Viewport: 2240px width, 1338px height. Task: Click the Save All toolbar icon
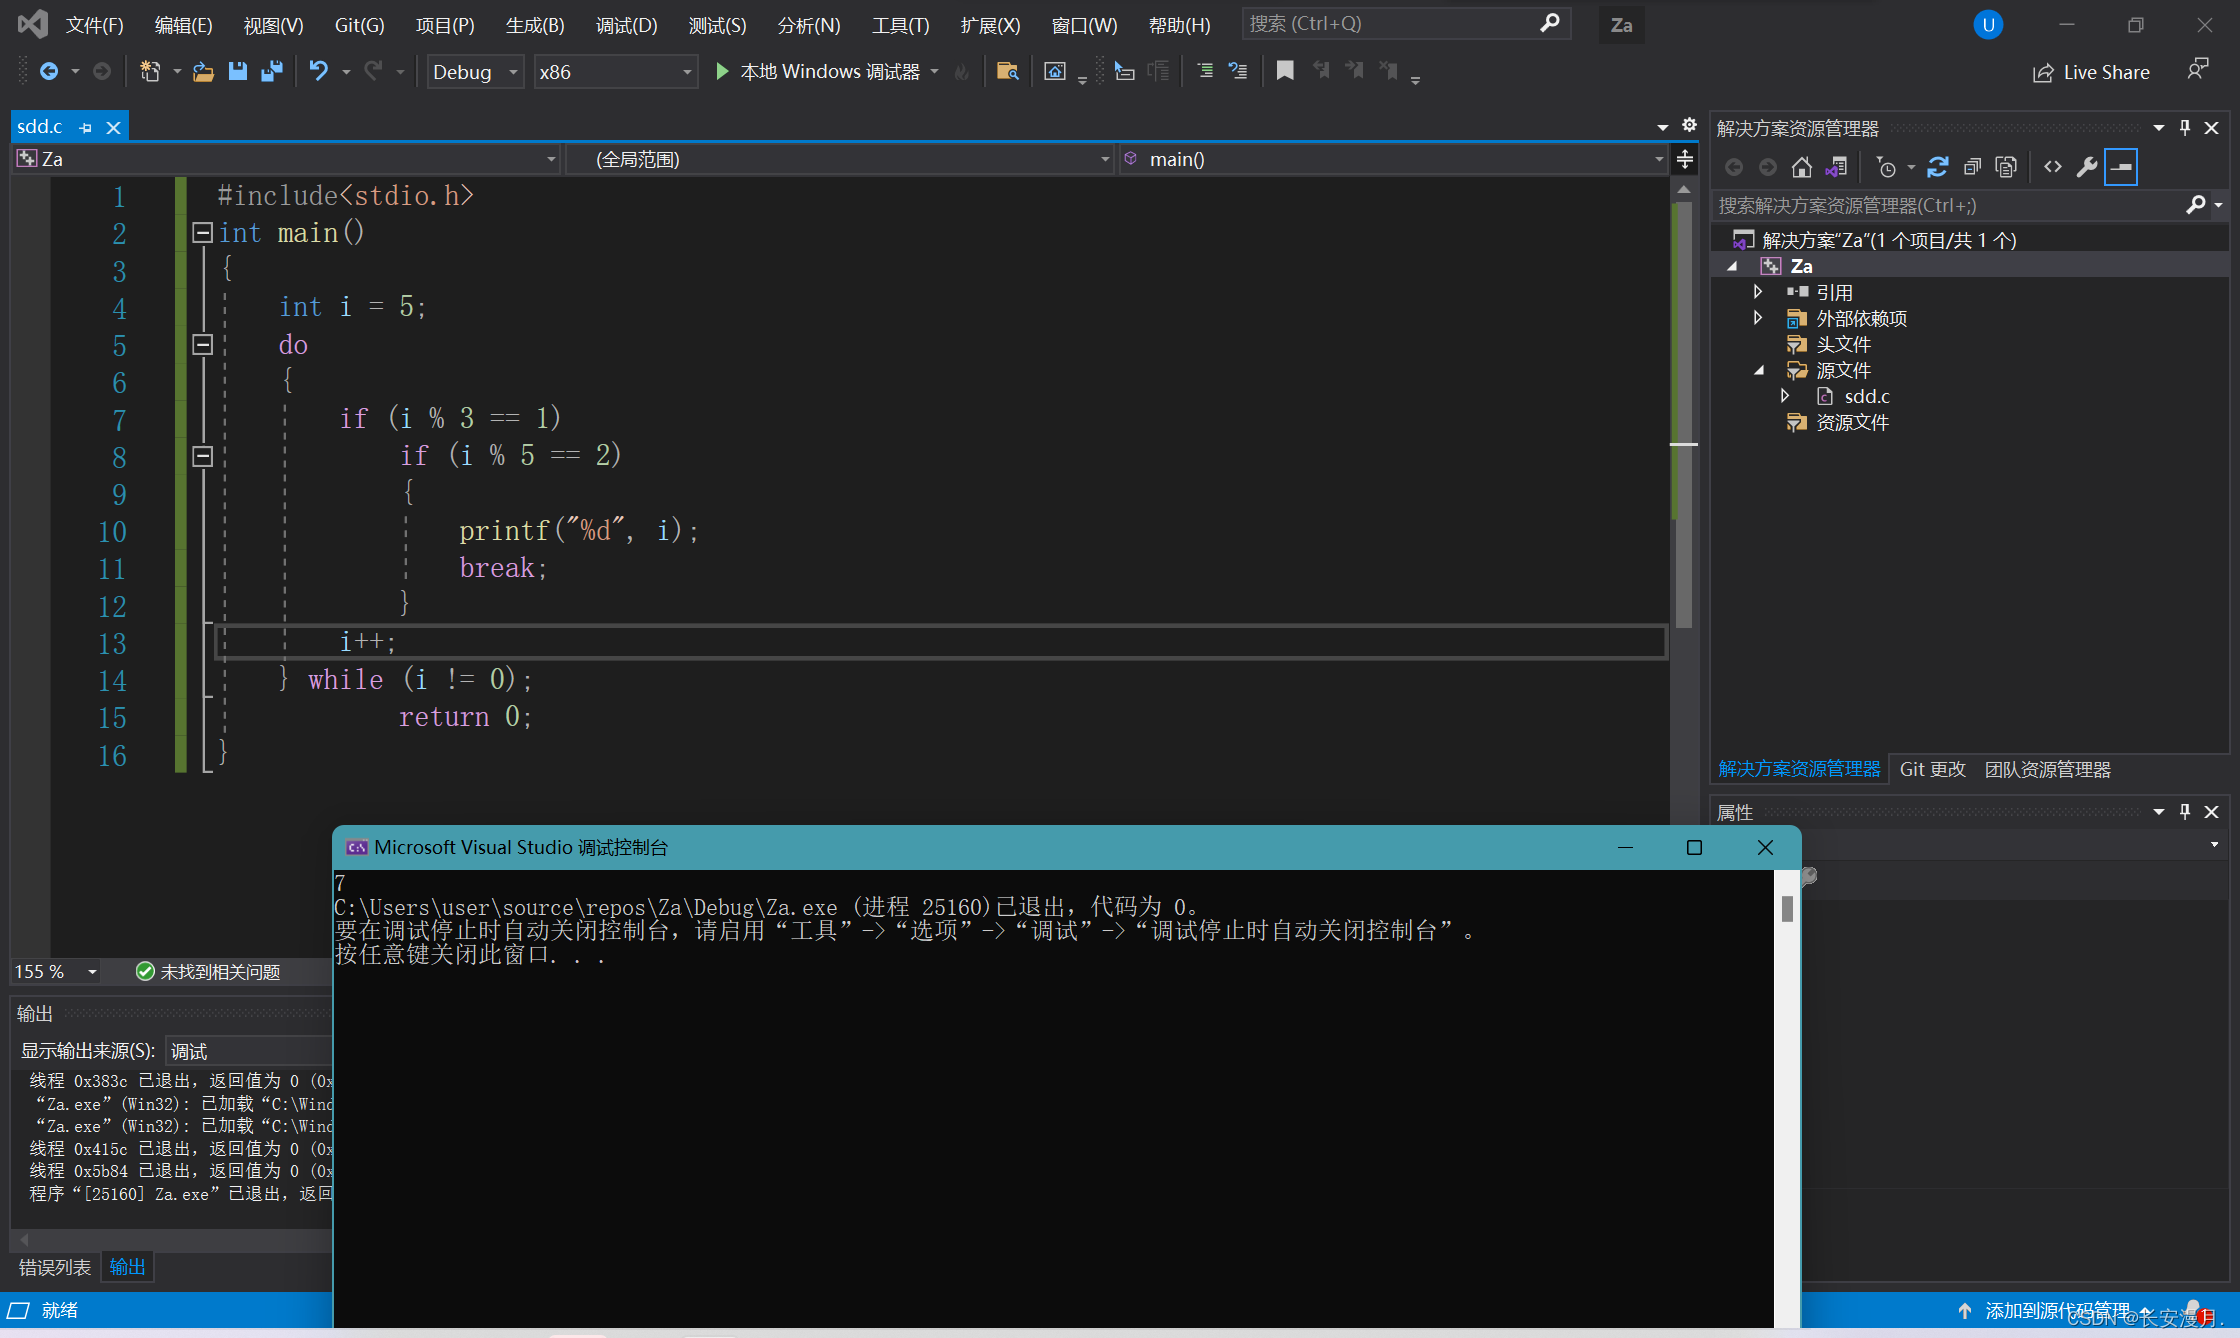point(271,71)
